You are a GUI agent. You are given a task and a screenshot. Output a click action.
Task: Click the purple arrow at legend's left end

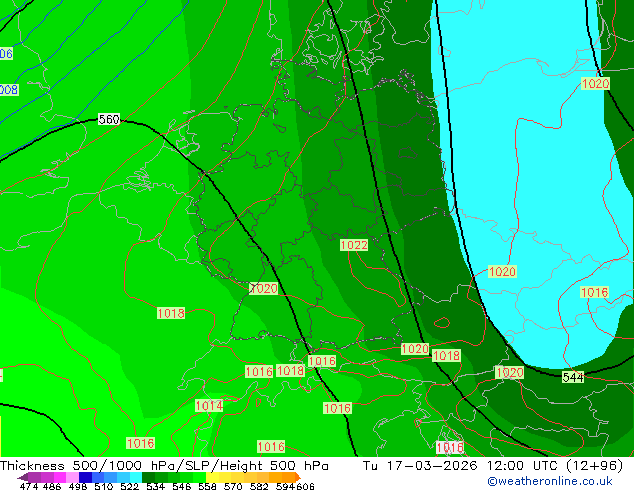(23, 477)
